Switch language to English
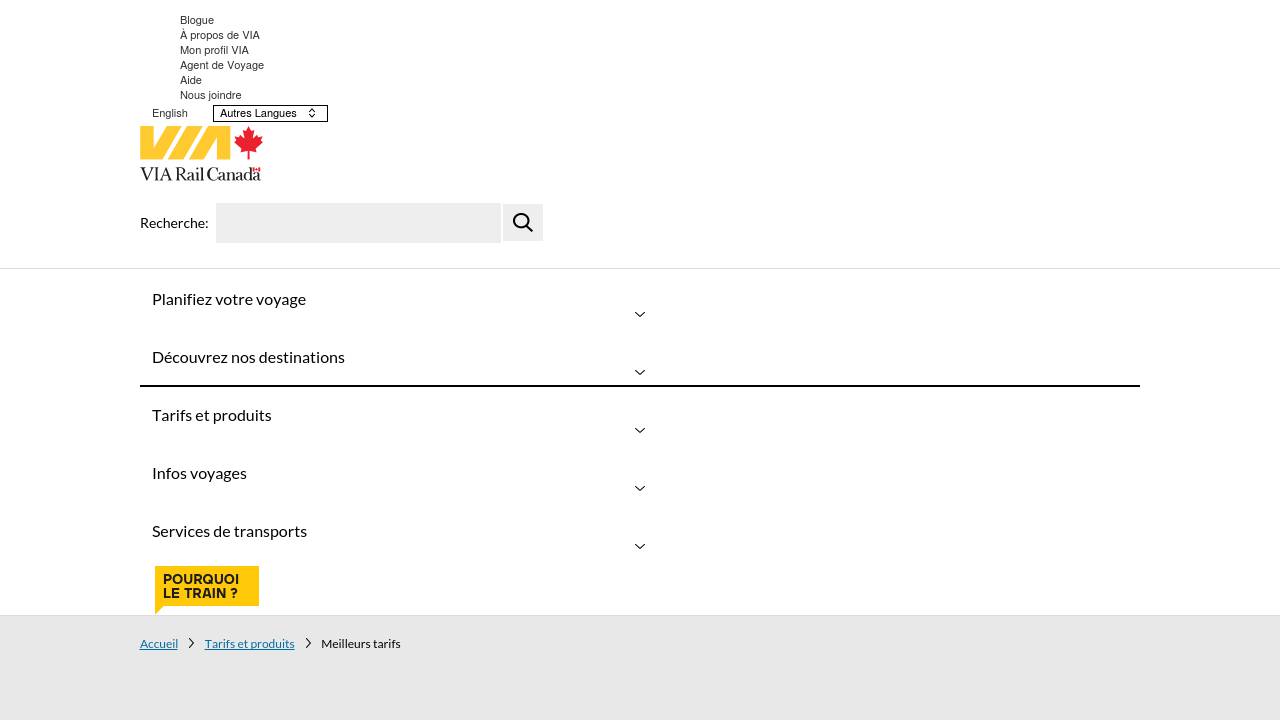 click(170, 113)
